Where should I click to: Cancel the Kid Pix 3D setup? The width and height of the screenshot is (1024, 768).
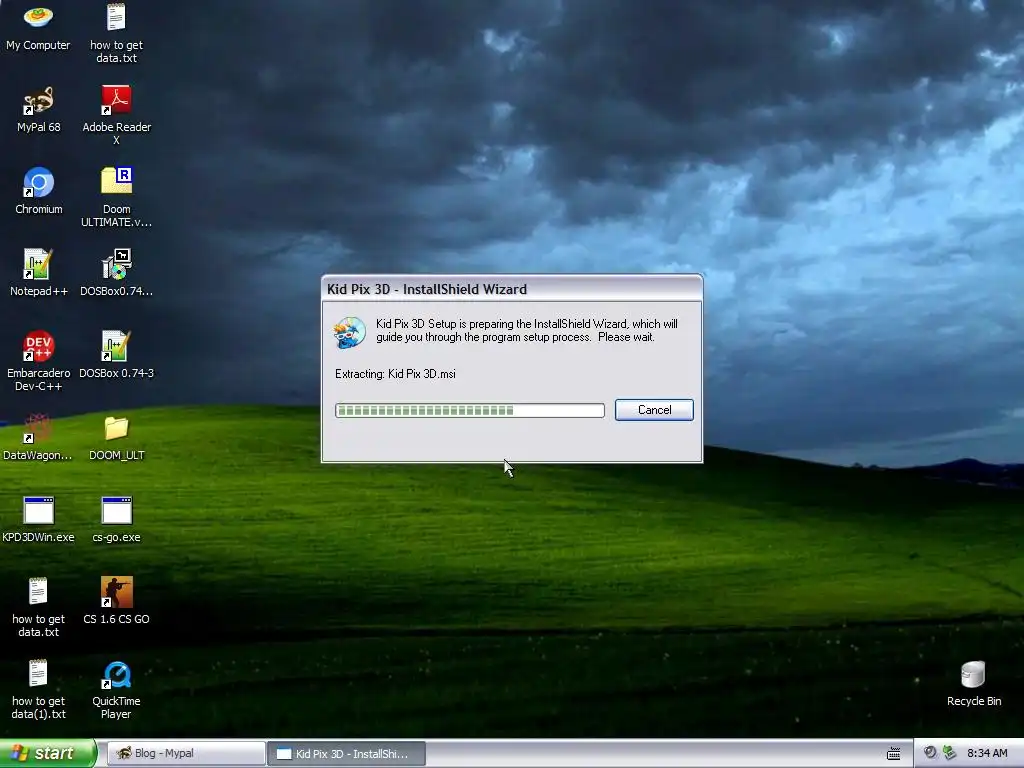pos(654,410)
